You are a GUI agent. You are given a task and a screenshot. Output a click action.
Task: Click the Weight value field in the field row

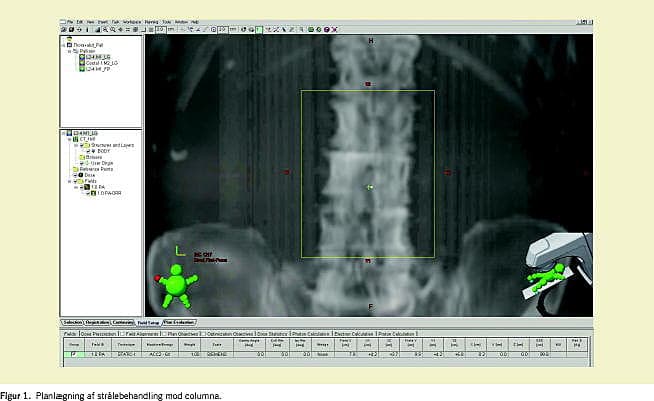tap(180, 354)
